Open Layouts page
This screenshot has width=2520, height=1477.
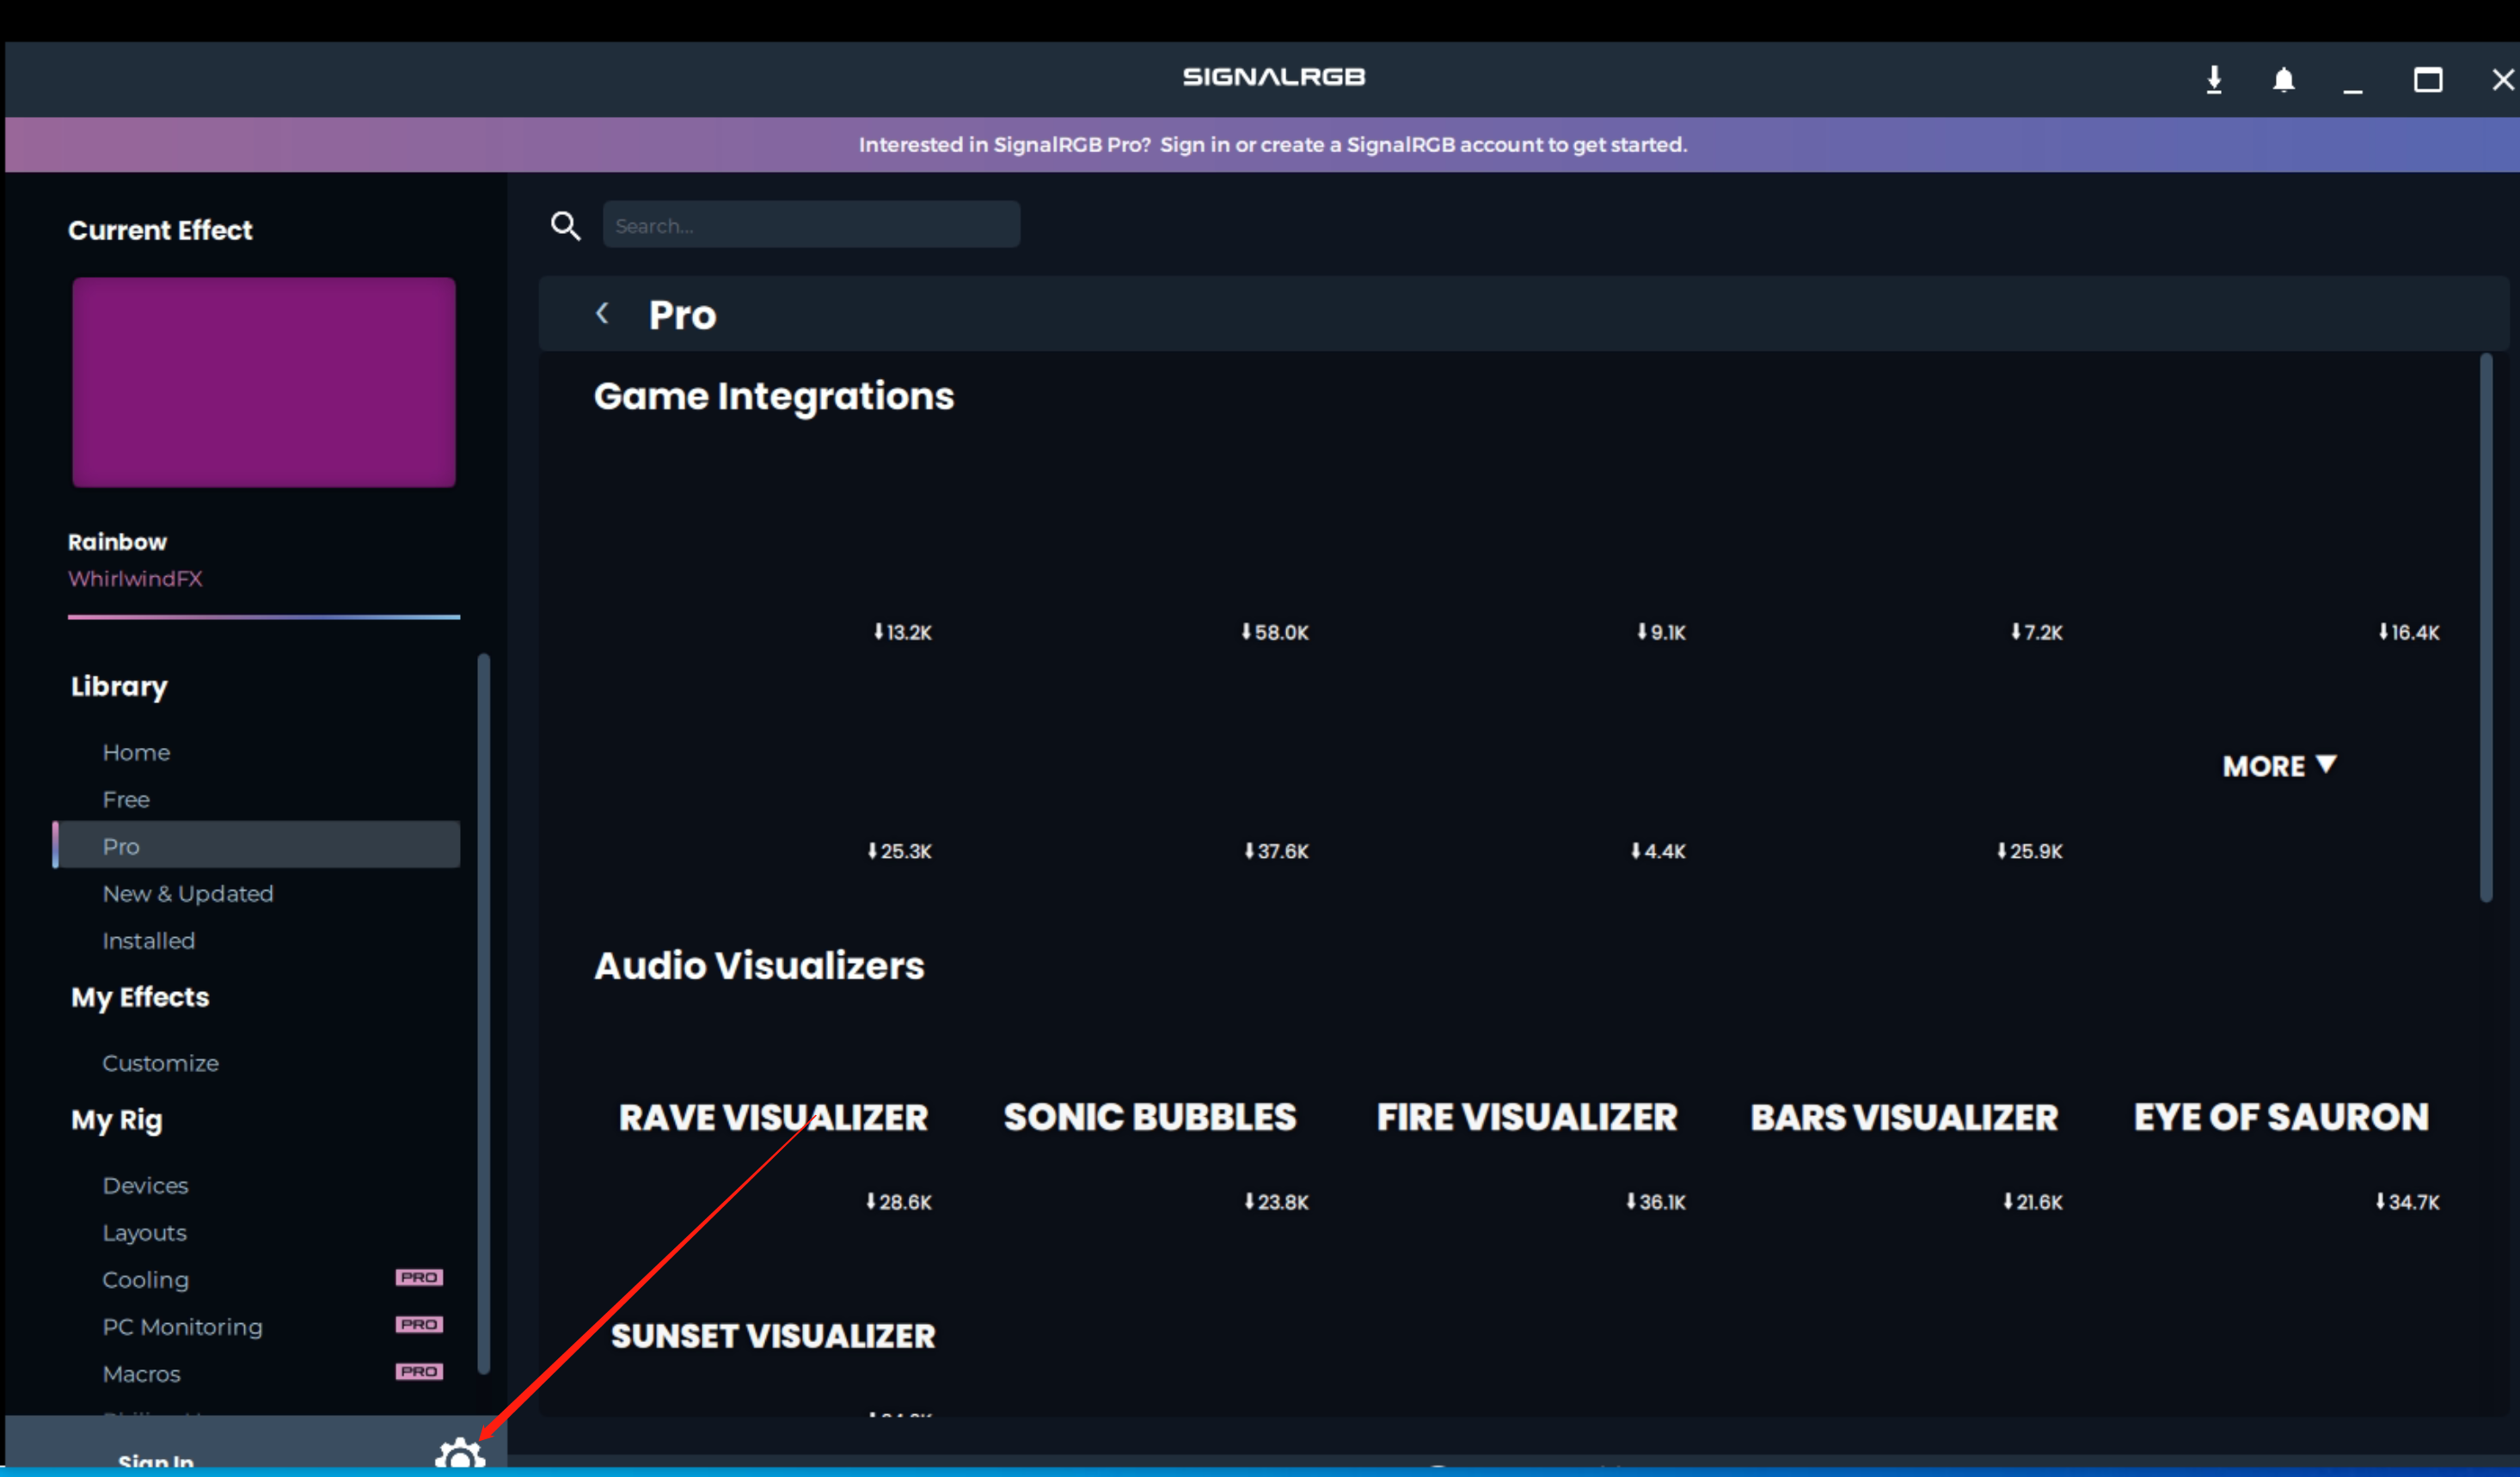(144, 1232)
